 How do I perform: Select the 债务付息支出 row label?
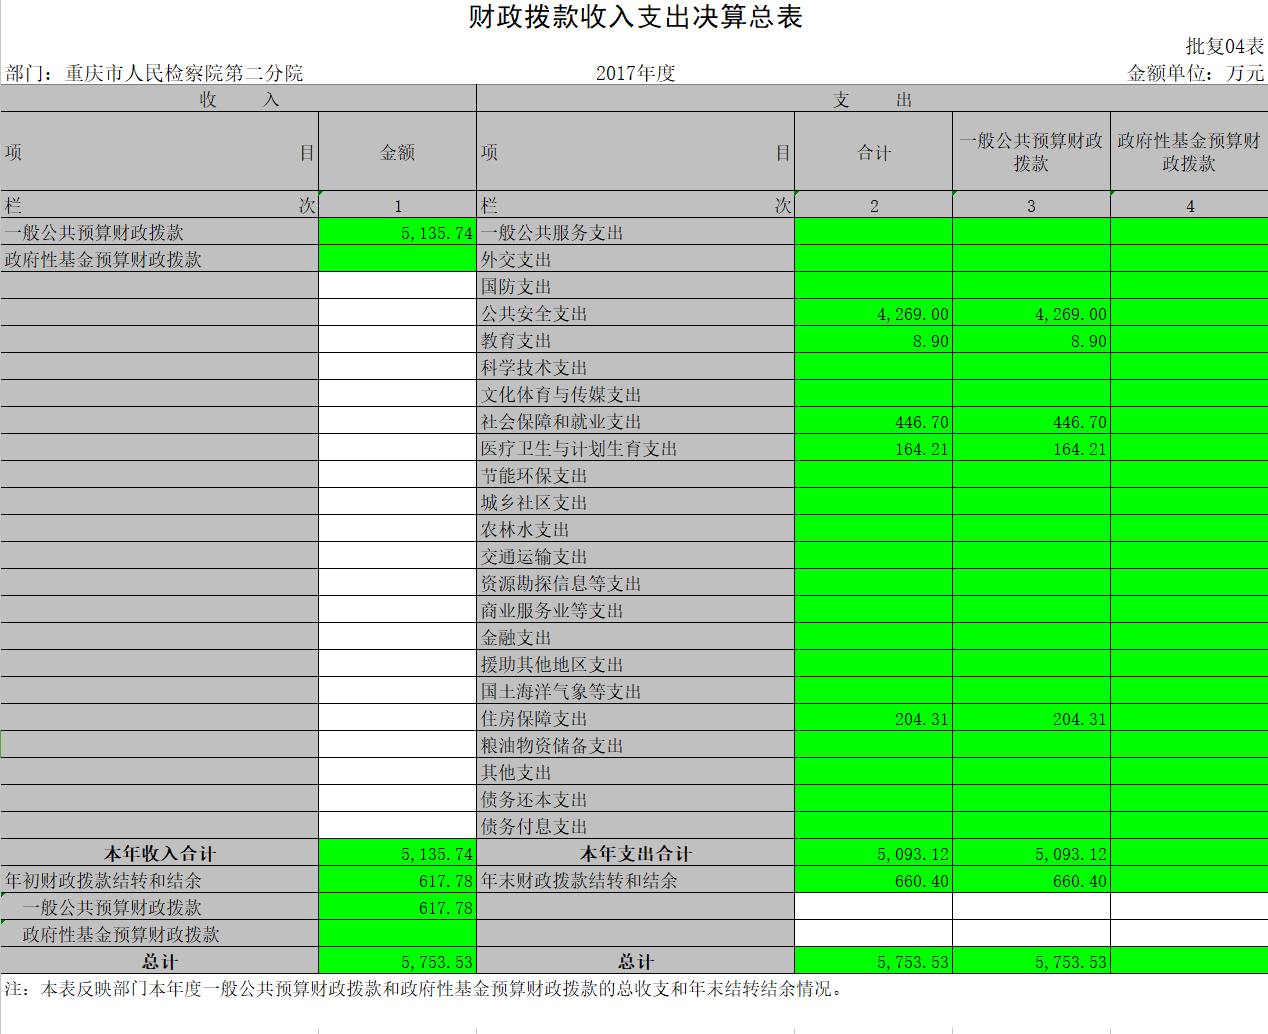pos(534,827)
